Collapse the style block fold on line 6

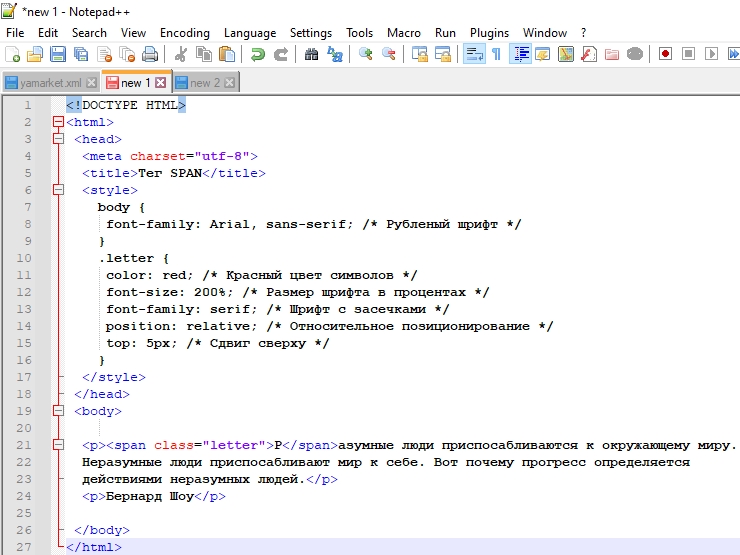pyautogui.click(x=59, y=190)
